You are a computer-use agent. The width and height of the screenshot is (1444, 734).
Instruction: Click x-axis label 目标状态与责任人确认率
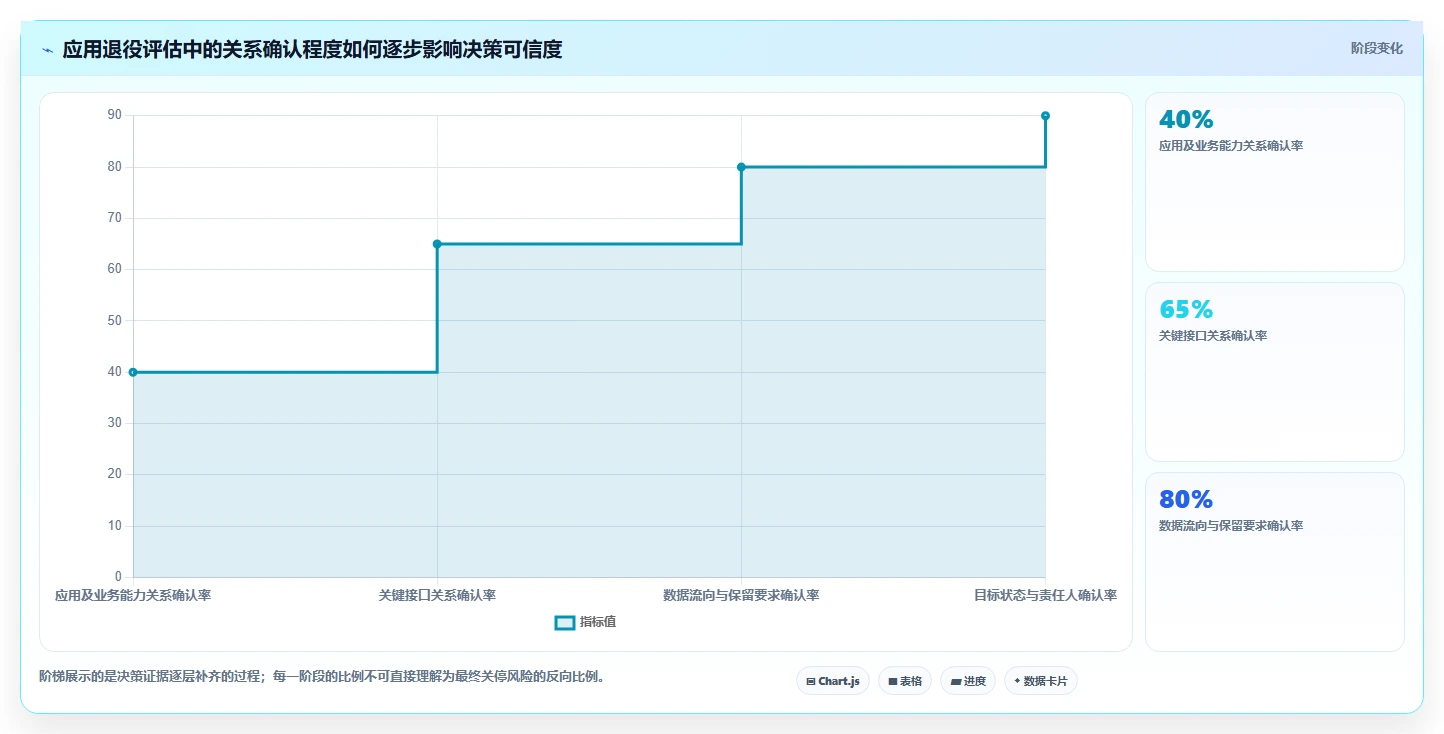(1045, 595)
